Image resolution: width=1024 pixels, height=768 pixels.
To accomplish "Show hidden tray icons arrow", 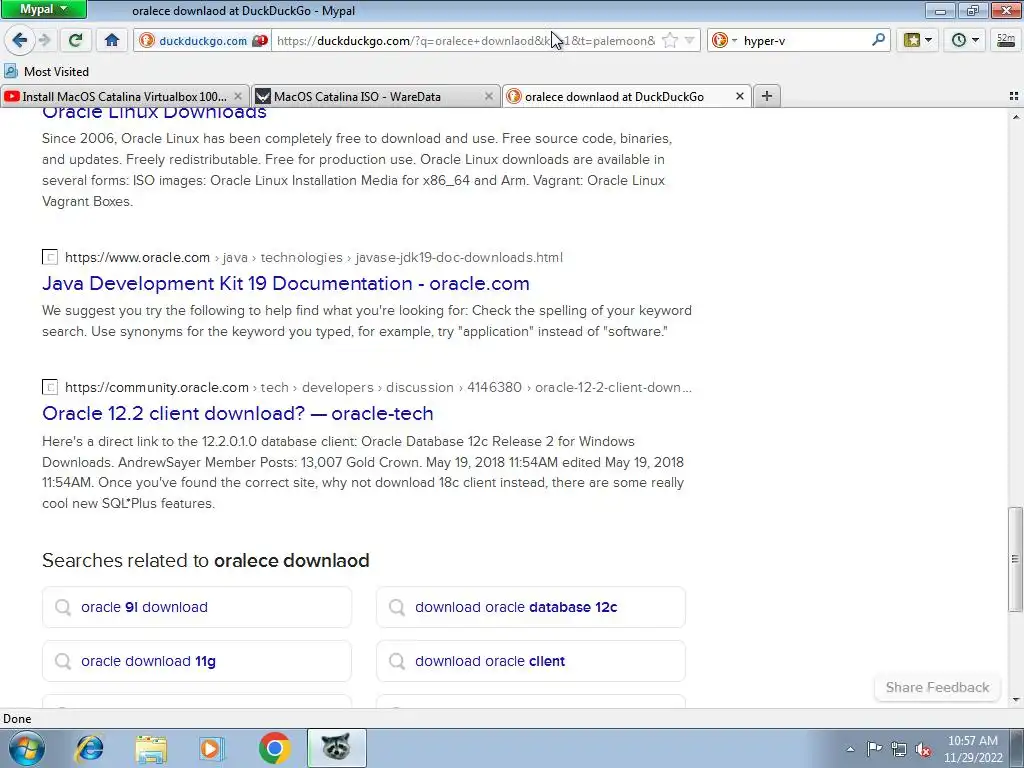I will click(850, 749).
